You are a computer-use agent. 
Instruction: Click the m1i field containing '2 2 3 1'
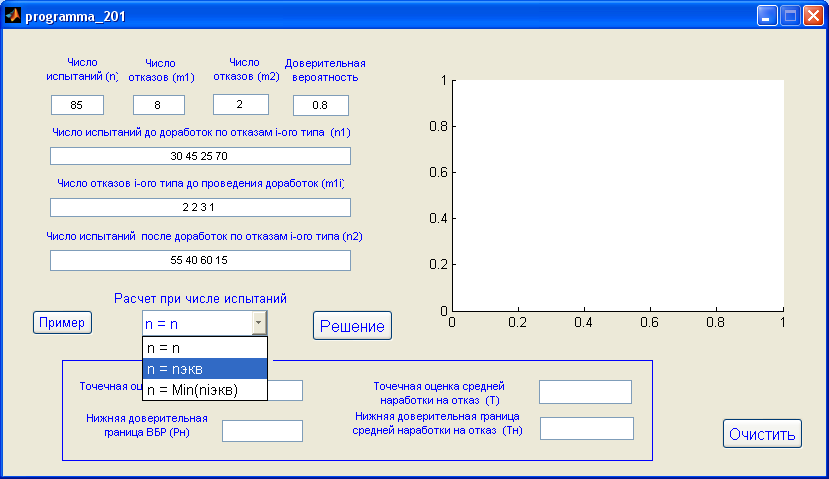pyautogui.click(x=200, y=207)
